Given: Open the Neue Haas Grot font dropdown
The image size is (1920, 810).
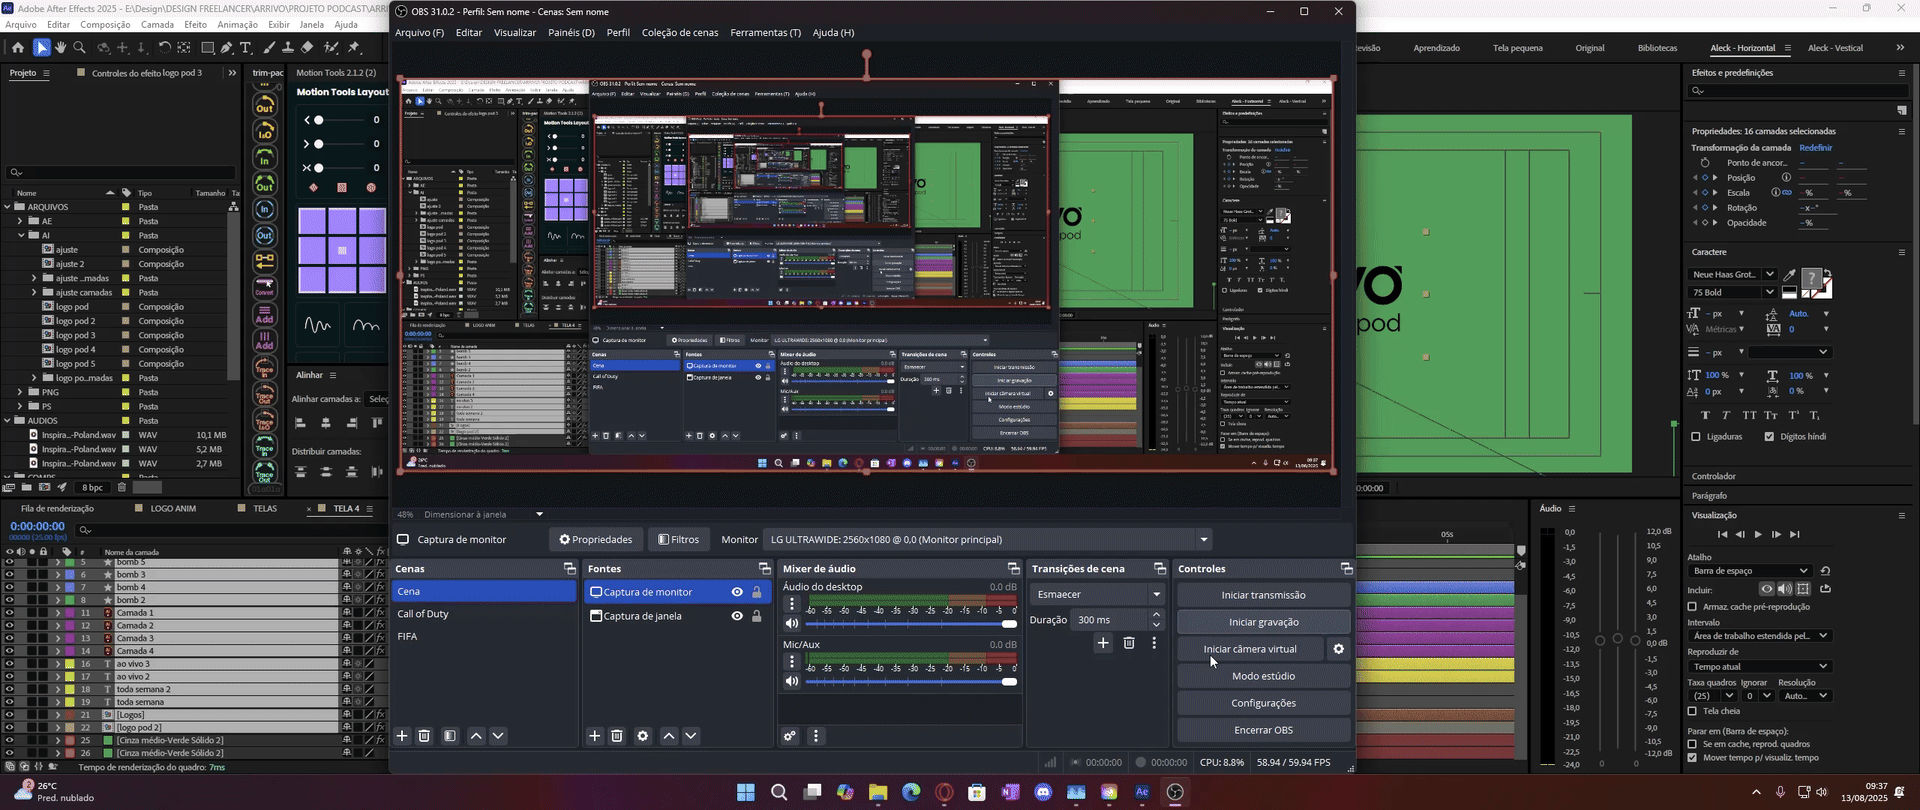Looking at the screenshot, I should pyautogui.click(x=1732, y=274).
